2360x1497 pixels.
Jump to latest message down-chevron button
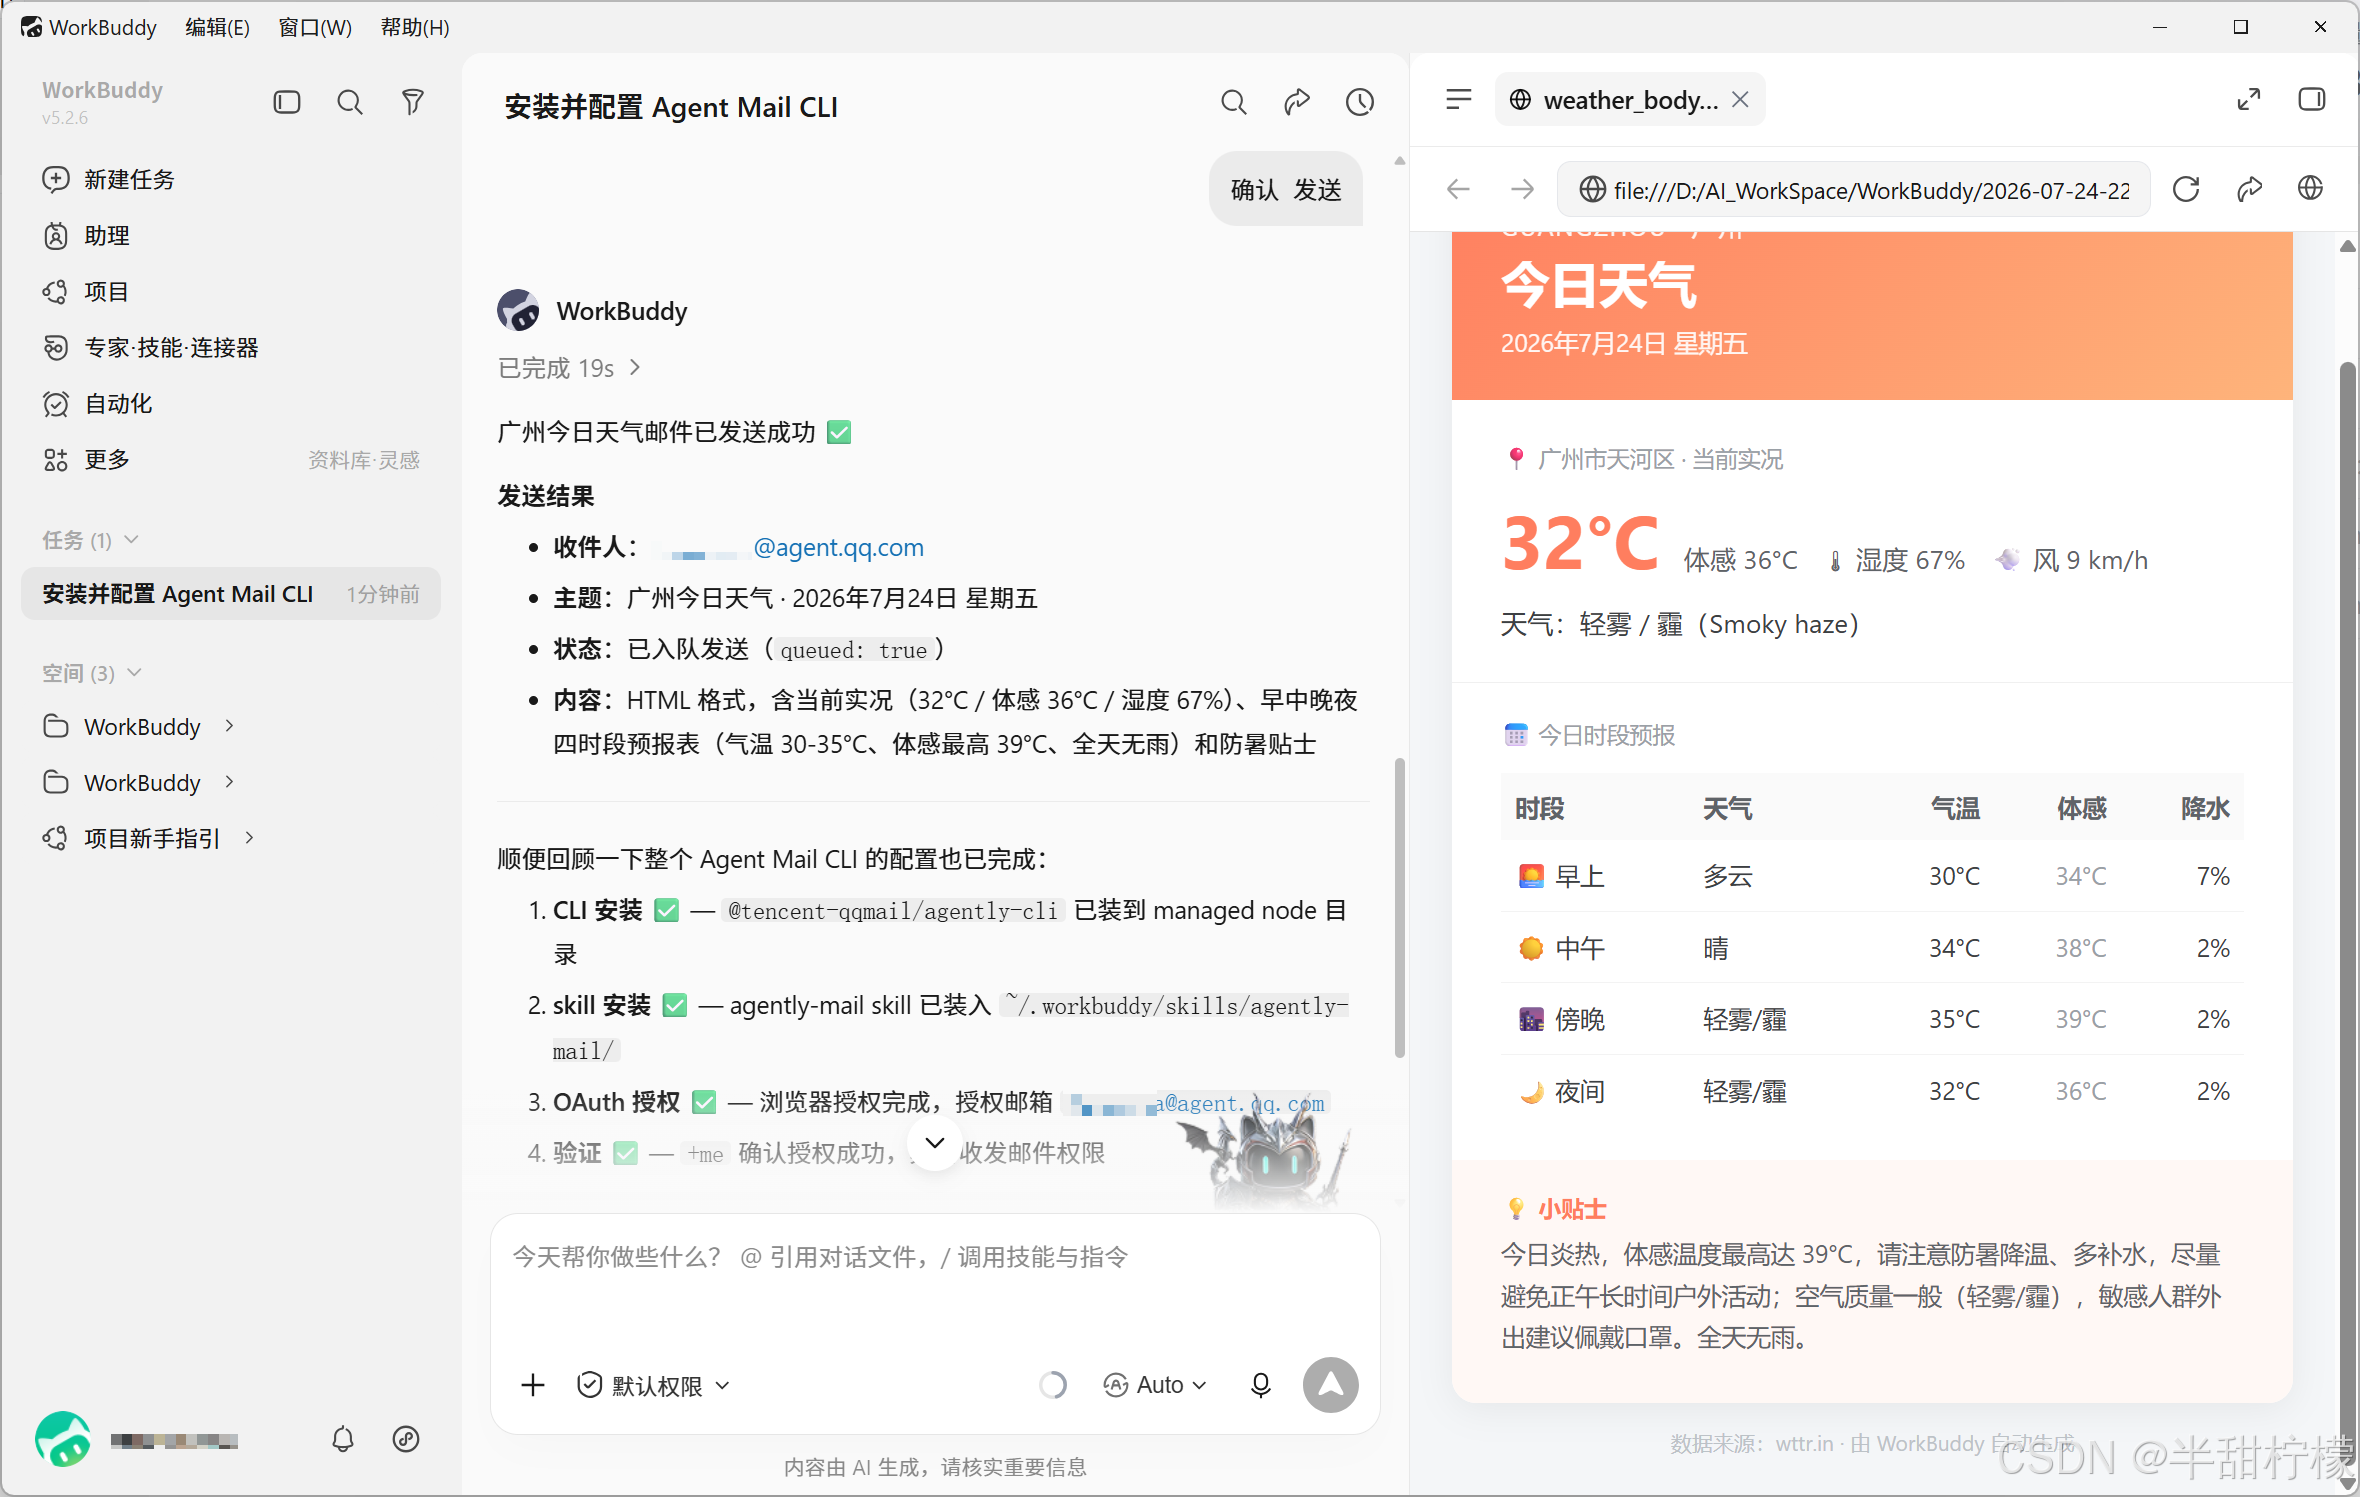(935, 1143)
